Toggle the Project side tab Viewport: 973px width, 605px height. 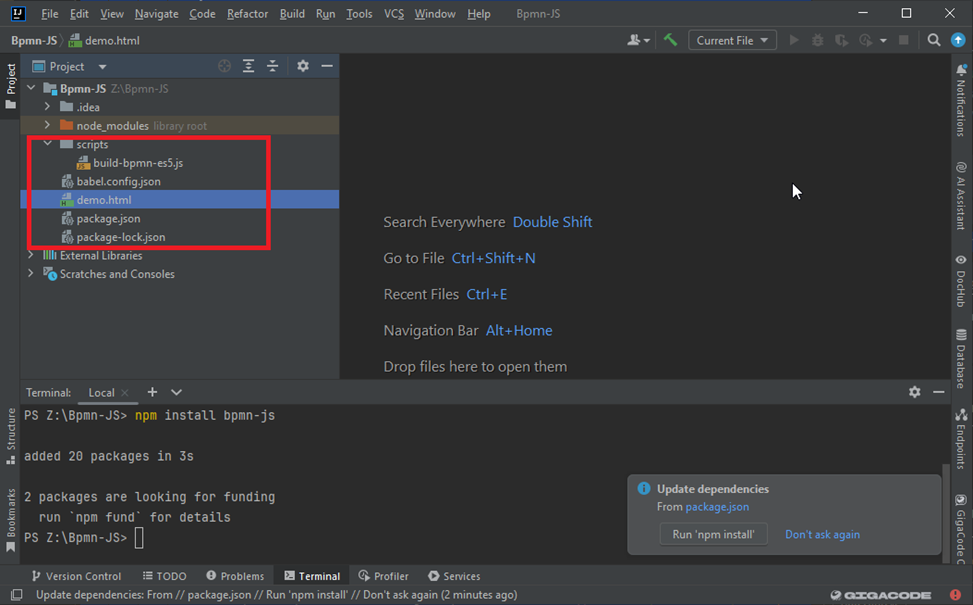coord(11,86)
